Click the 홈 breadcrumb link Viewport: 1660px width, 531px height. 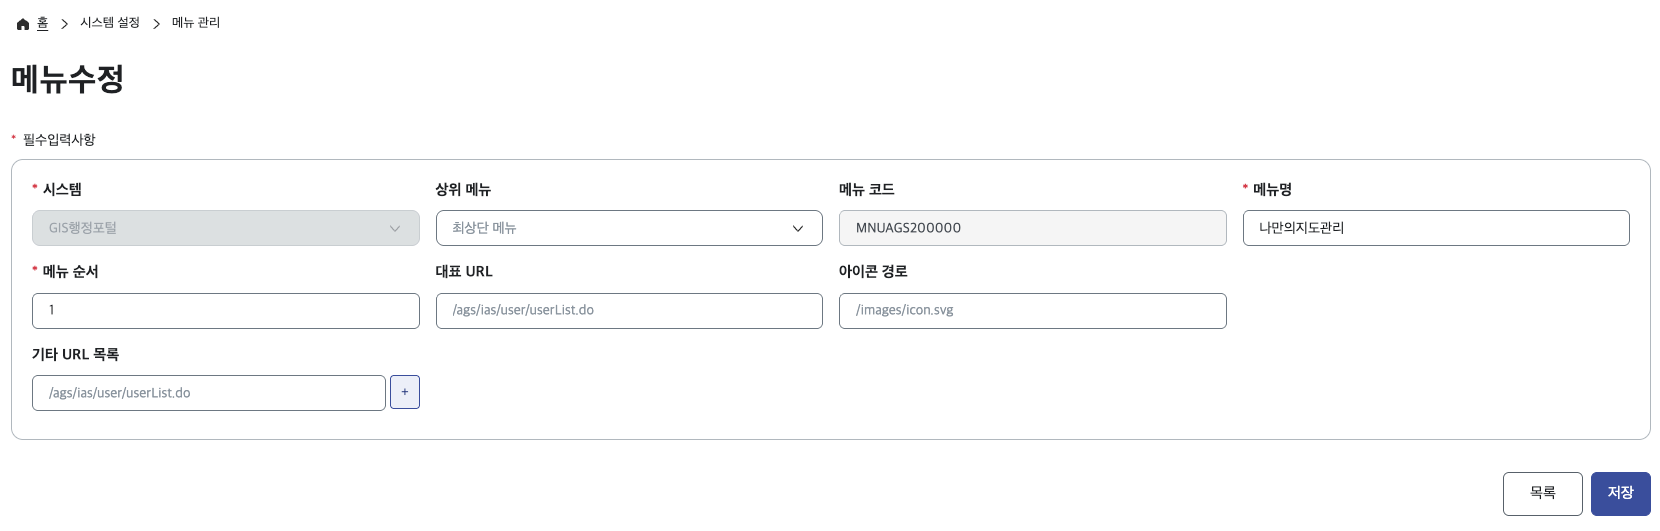(42, 23)
